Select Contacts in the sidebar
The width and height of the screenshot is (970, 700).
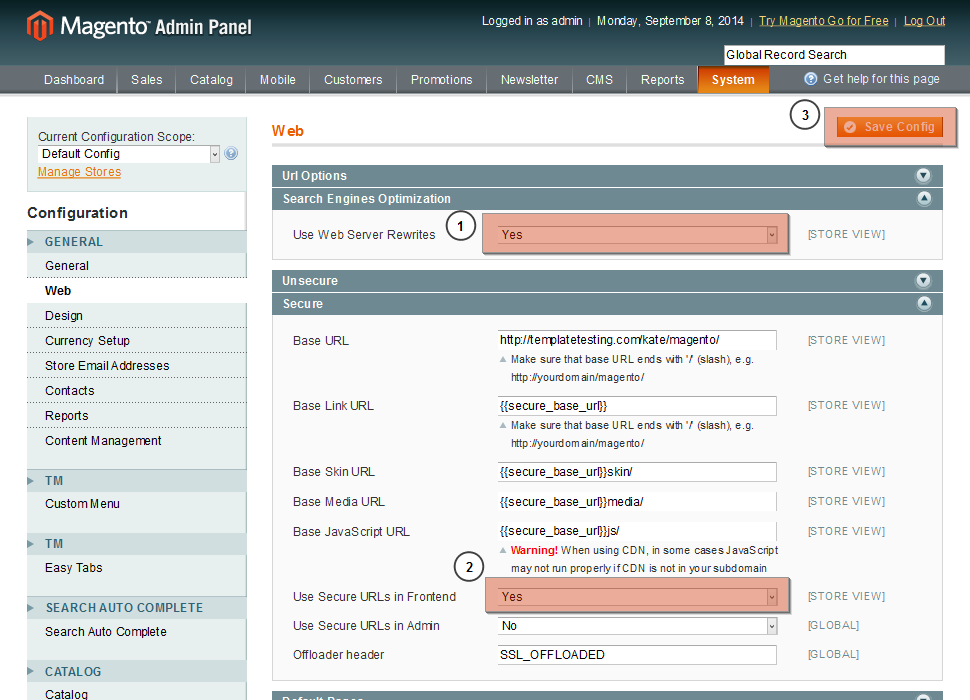pos(137,391)
